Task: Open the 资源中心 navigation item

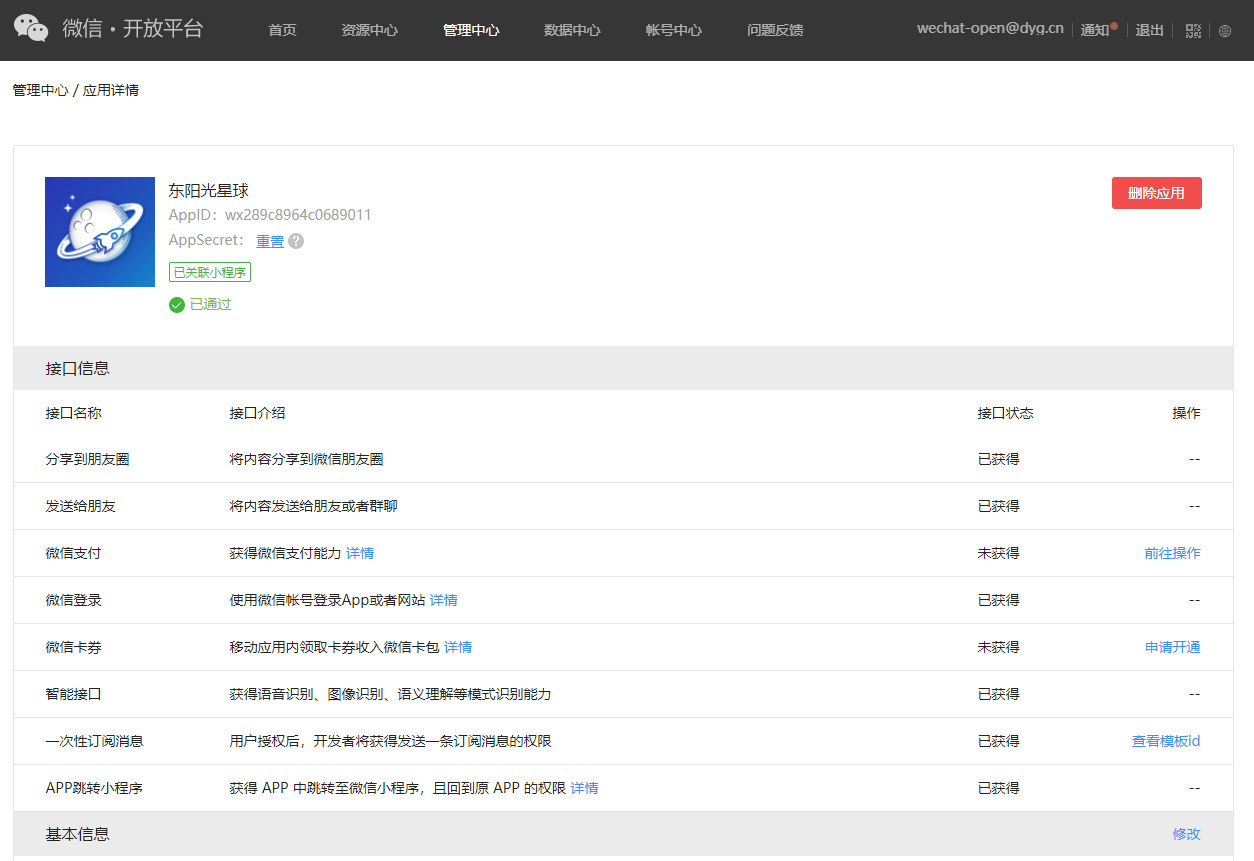Action: 370,30
